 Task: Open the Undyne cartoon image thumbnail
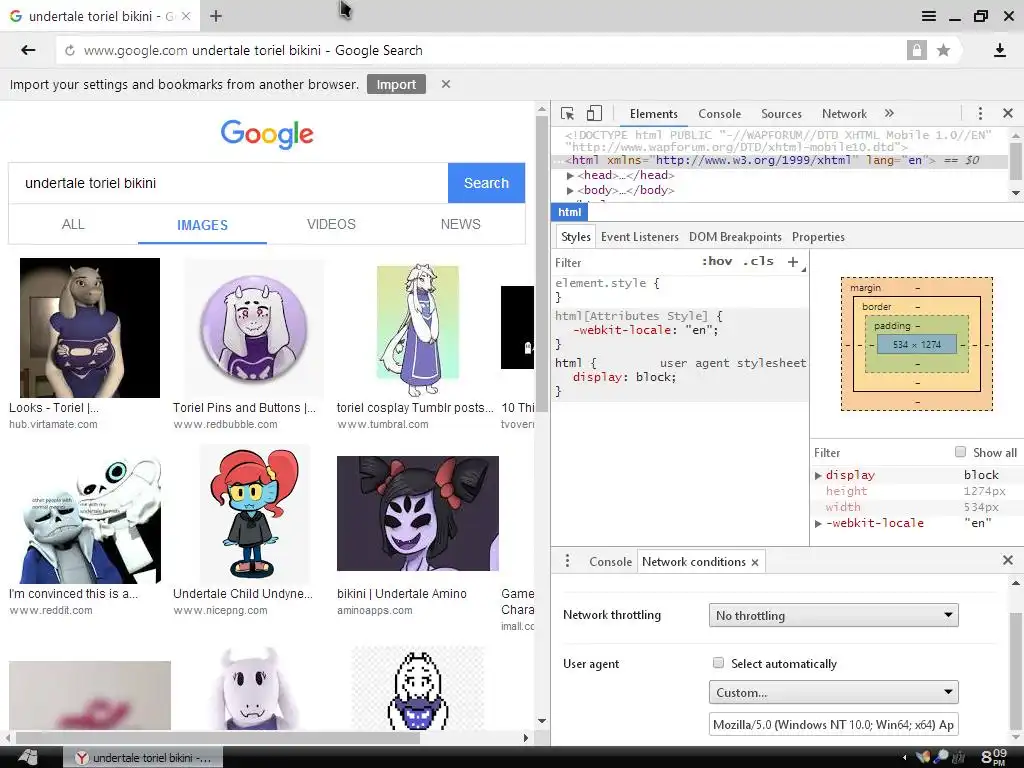(x=254, y=513)
